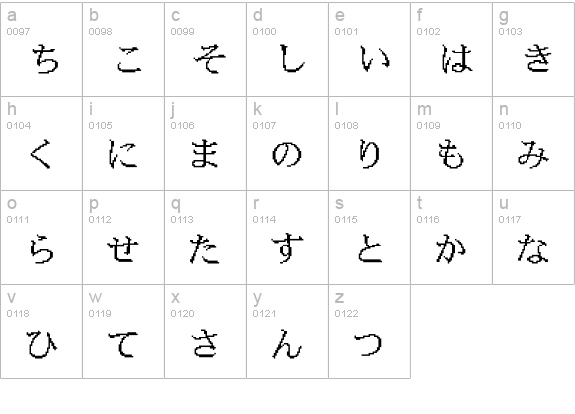Screen dimensions: 575x414
Task: Pick the は glyph labeled 0102
Action: pyautogui.click(x=457, y=59)
